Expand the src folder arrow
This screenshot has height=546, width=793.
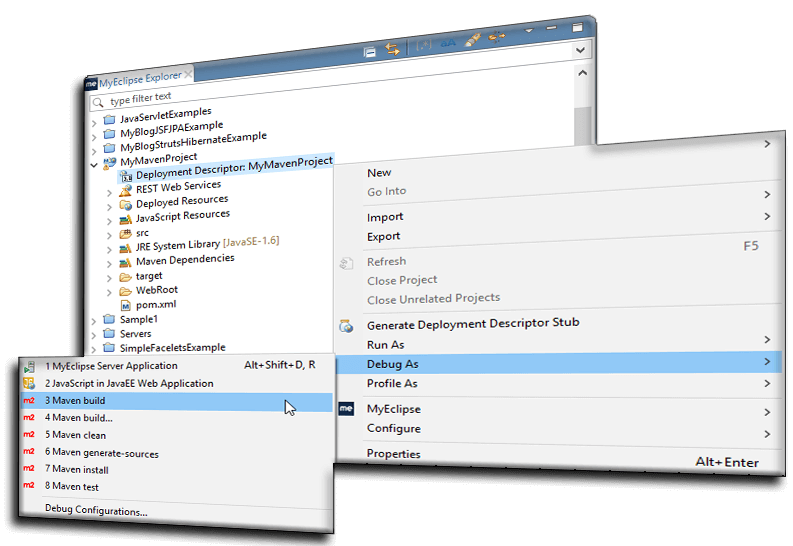coord(109,235)
